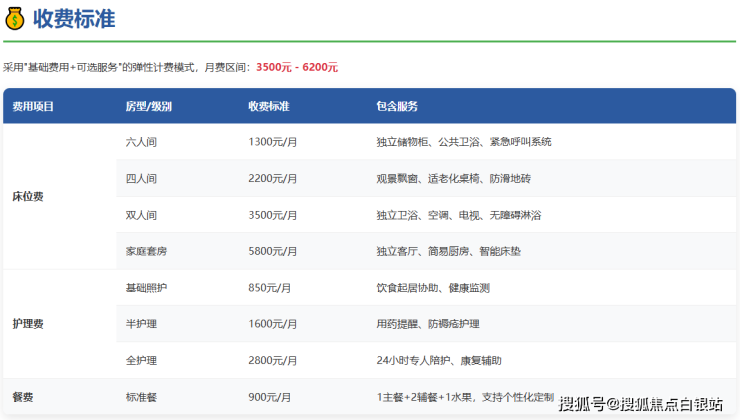Choose the 家庭套房 room option
The image size is (740, 420).
[x=146, y=251]
